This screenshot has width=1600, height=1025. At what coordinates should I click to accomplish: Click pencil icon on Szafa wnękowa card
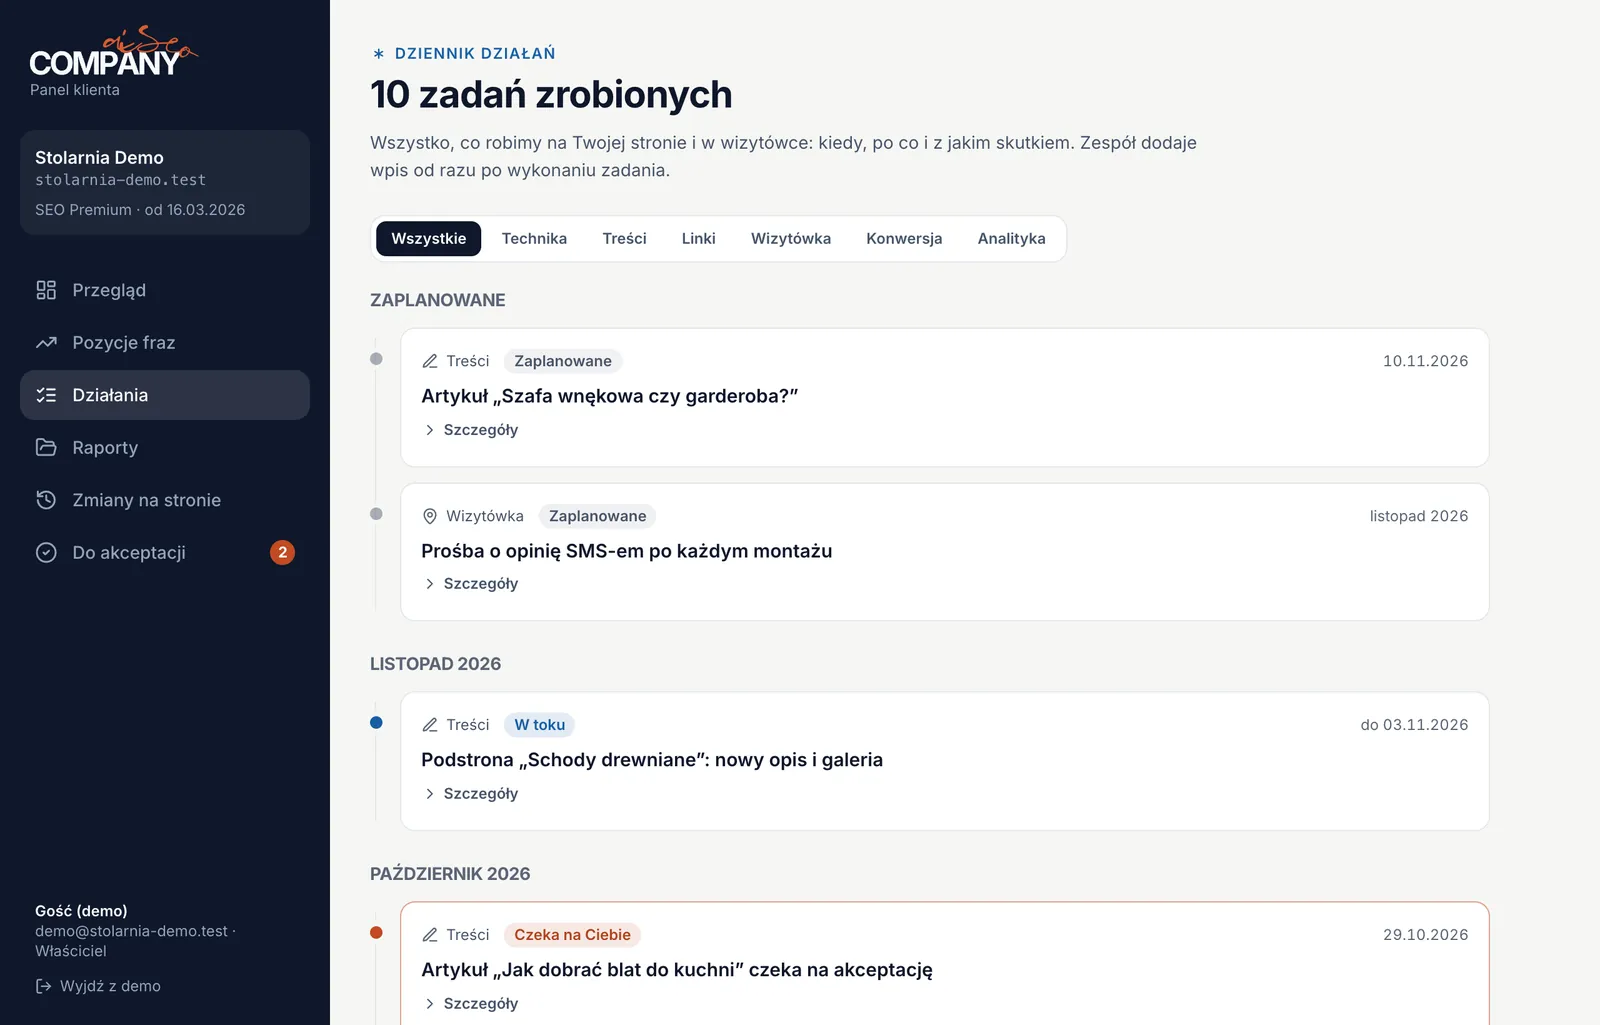click(430, 361)
